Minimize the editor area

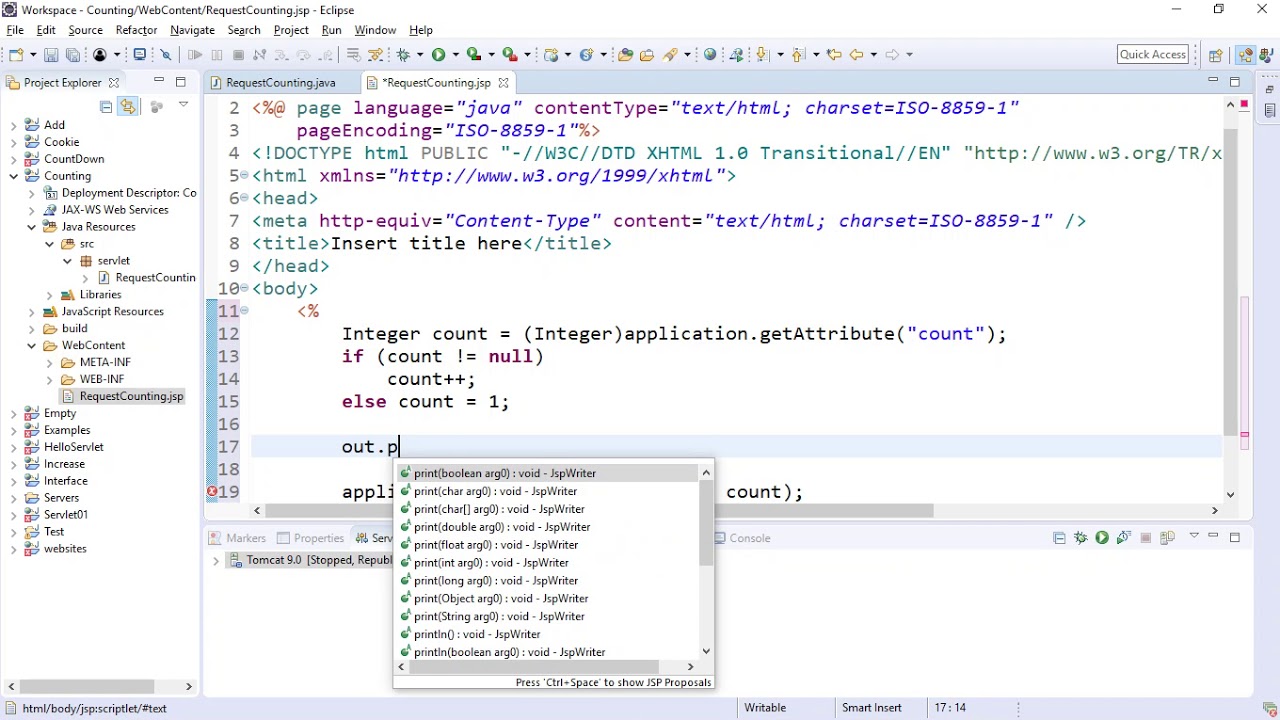(x=1213, y=81)
